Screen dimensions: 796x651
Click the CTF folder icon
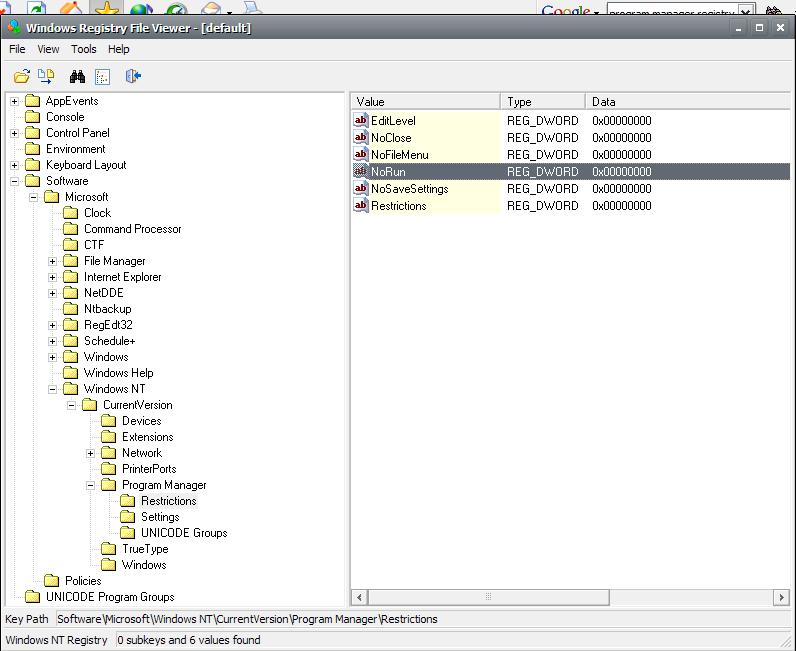[x=71, y=245]
